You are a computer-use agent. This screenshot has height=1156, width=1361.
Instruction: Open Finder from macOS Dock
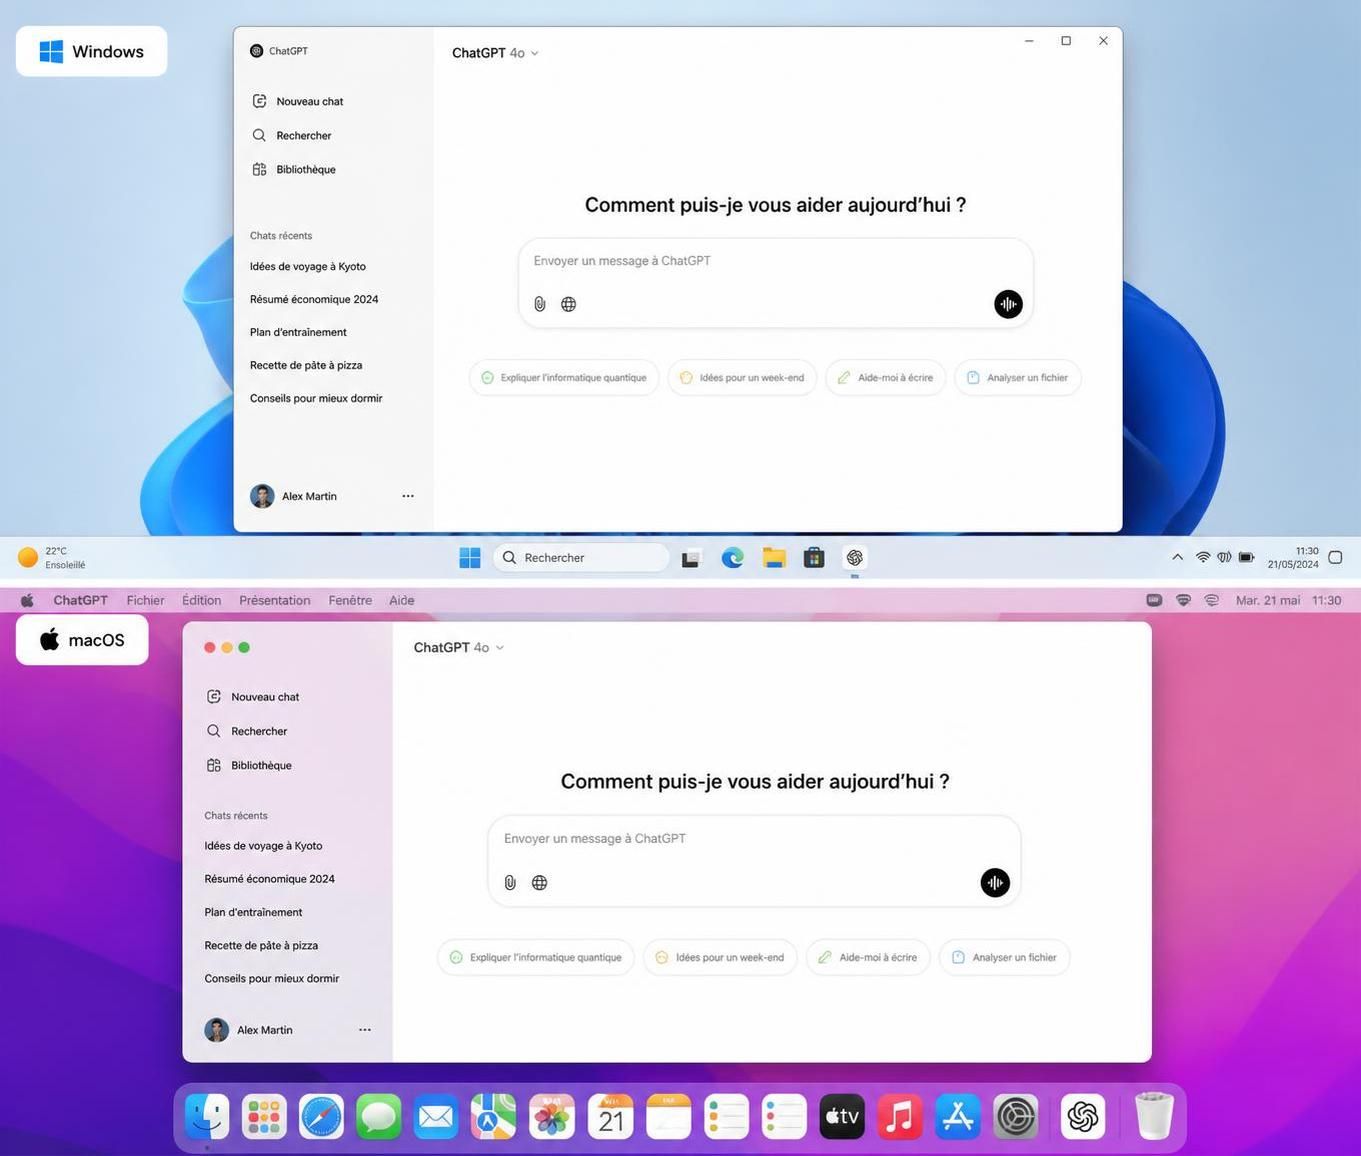pos(207,1117)
